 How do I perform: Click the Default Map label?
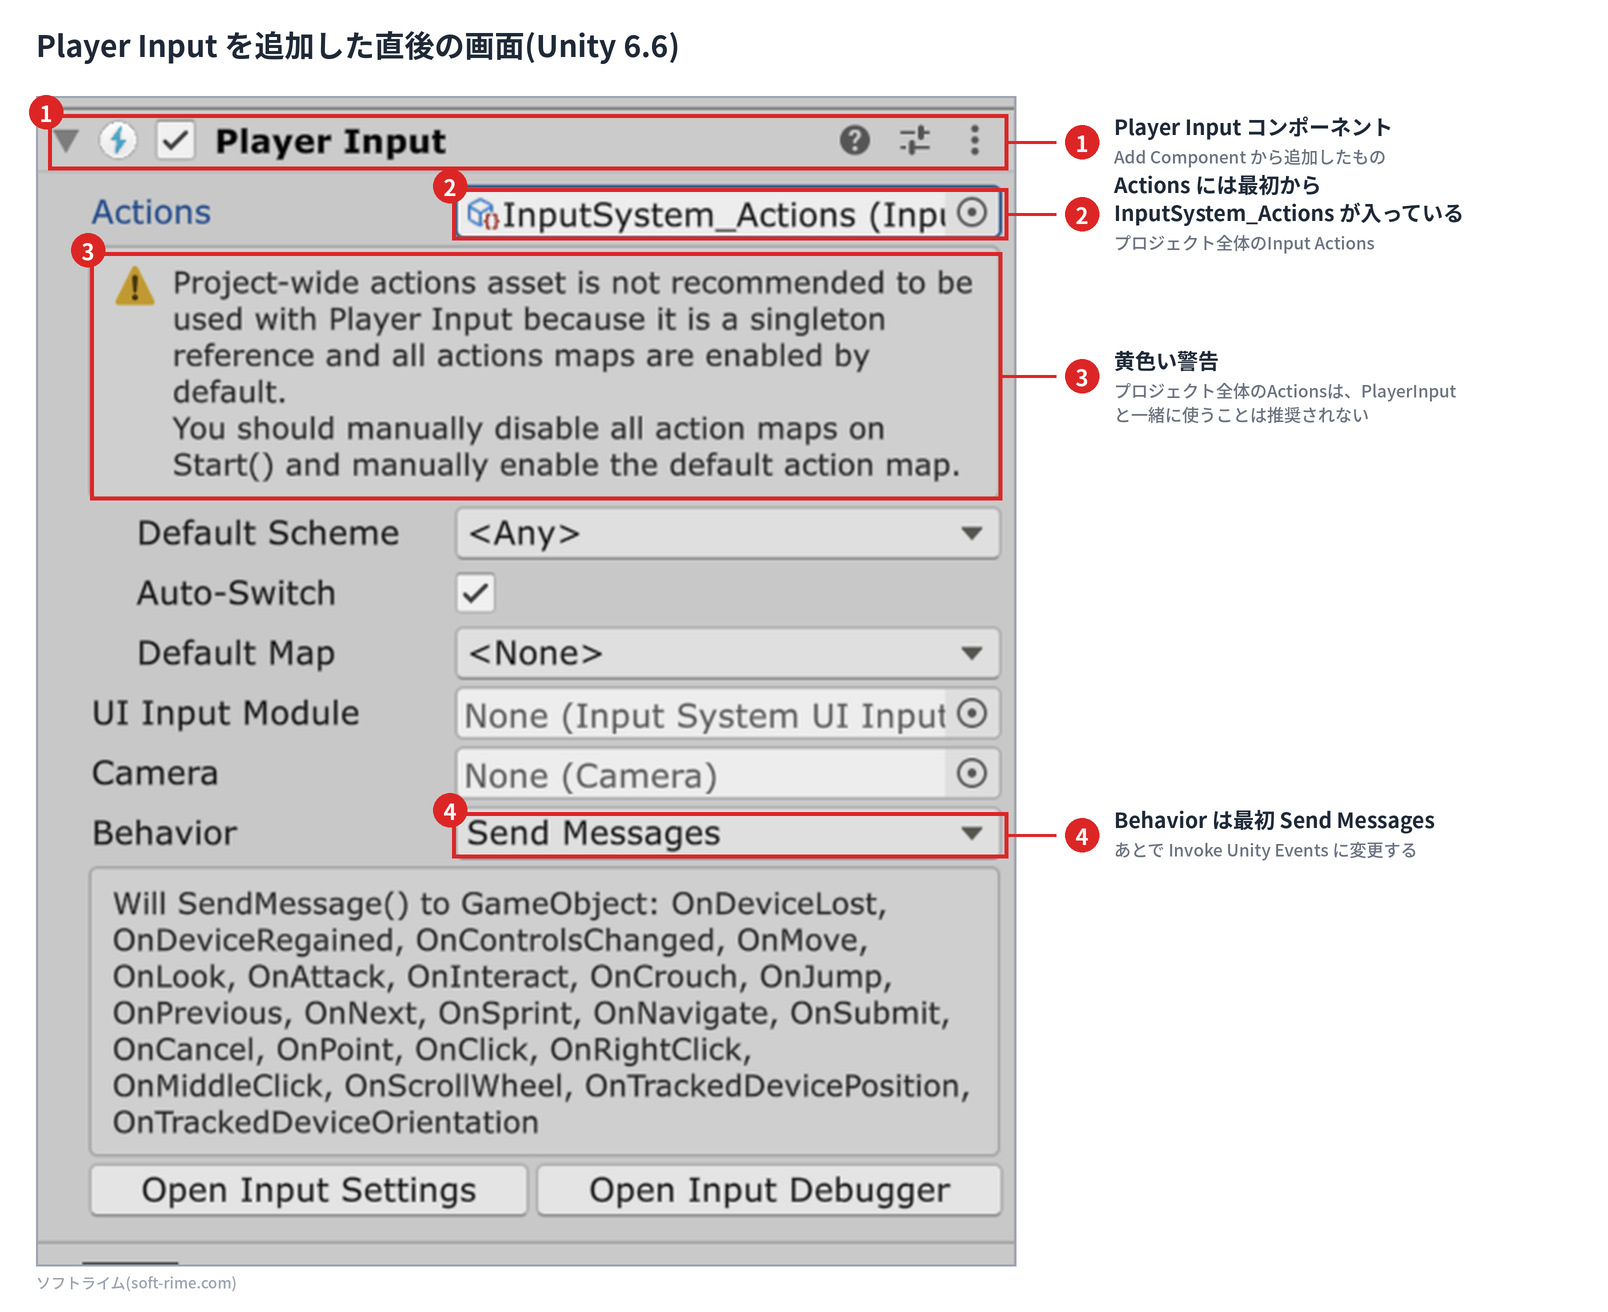pyautogui.click(x=236, y=653)
